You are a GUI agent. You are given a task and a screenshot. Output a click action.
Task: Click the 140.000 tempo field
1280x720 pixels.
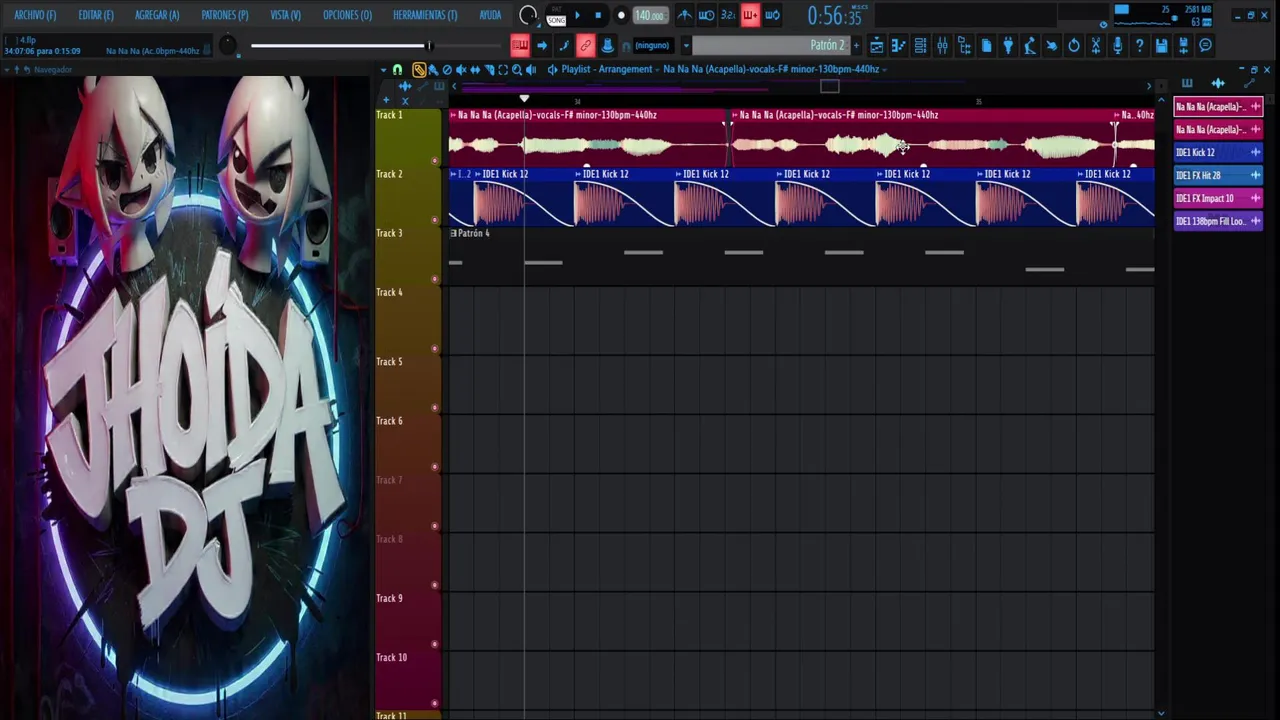click(649, 15)
